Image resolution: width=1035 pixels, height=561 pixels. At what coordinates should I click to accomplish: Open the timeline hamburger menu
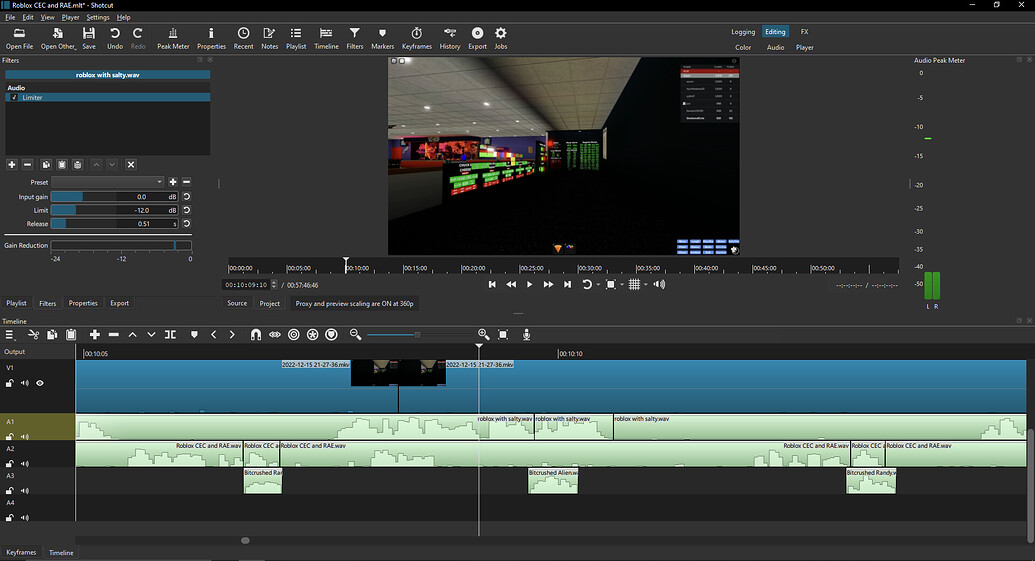10,335
